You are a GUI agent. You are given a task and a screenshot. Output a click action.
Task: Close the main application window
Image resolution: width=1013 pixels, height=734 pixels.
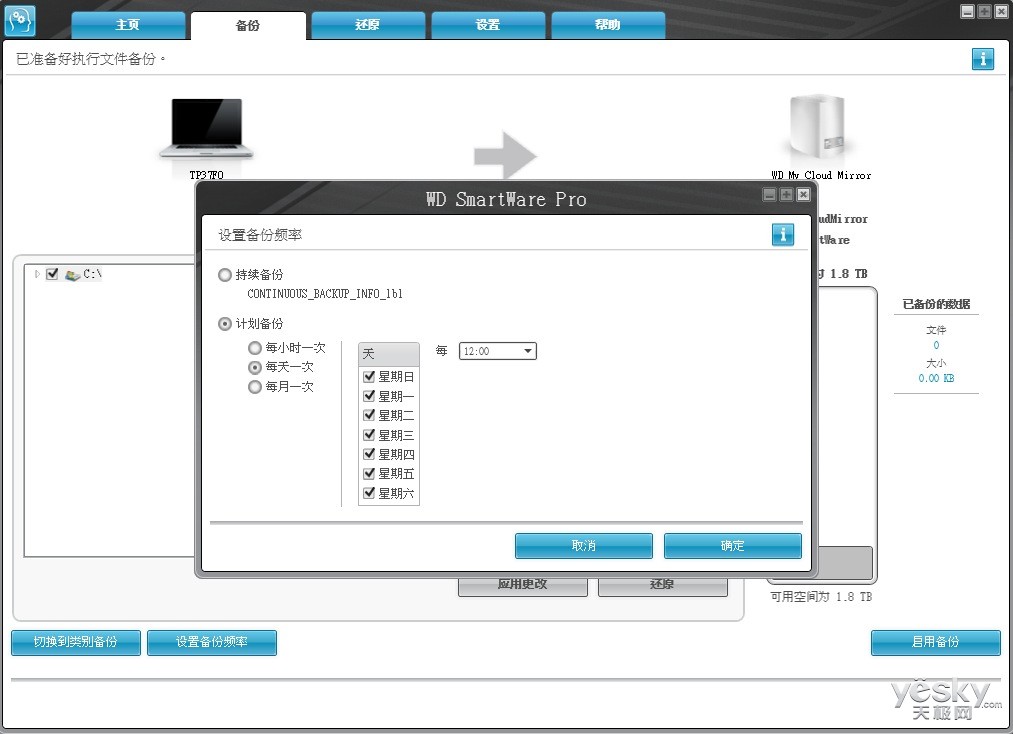coord(1001,12)
